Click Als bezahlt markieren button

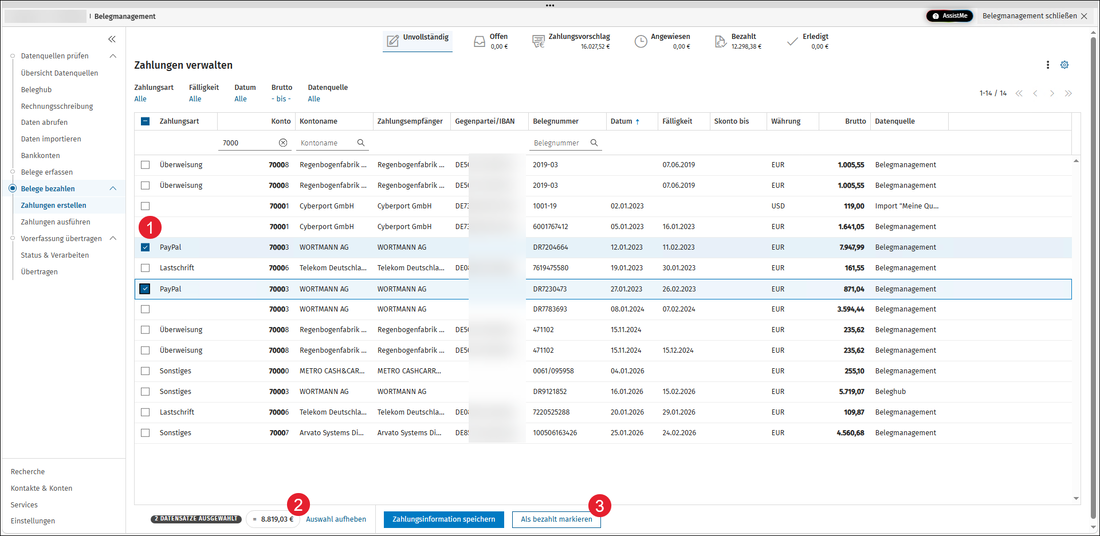click(x=556, y=520)
